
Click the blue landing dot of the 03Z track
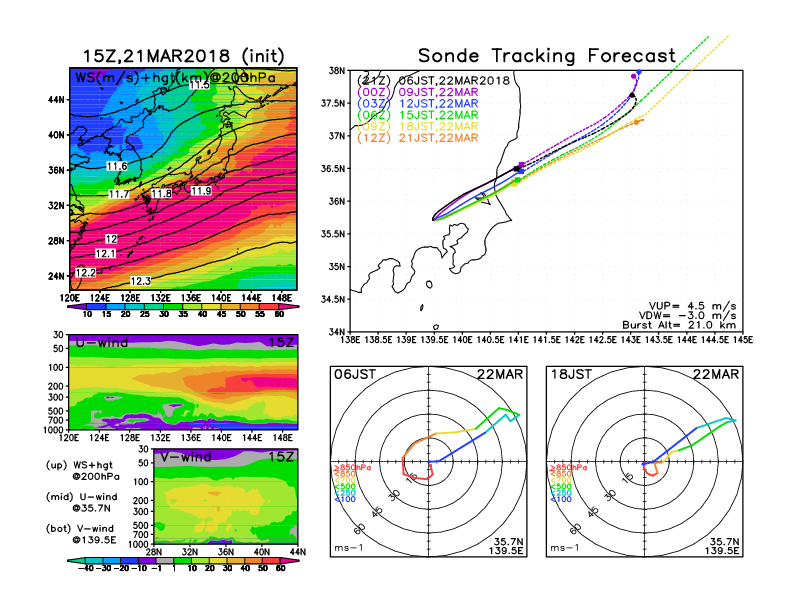coord(639,72)
